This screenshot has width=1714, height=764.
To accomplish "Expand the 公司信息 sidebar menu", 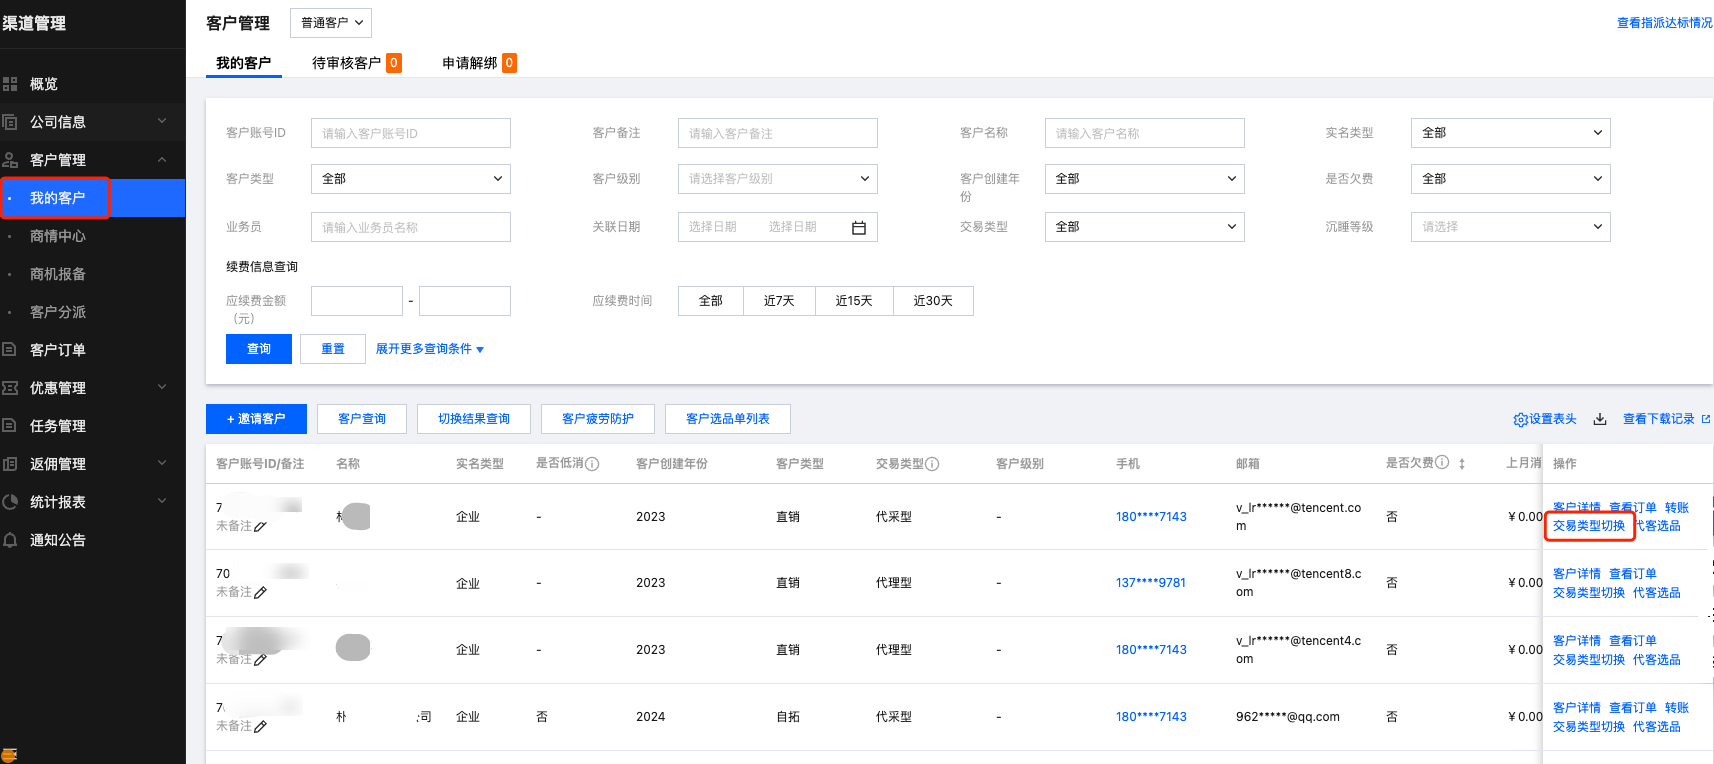I will coord(162,121).
